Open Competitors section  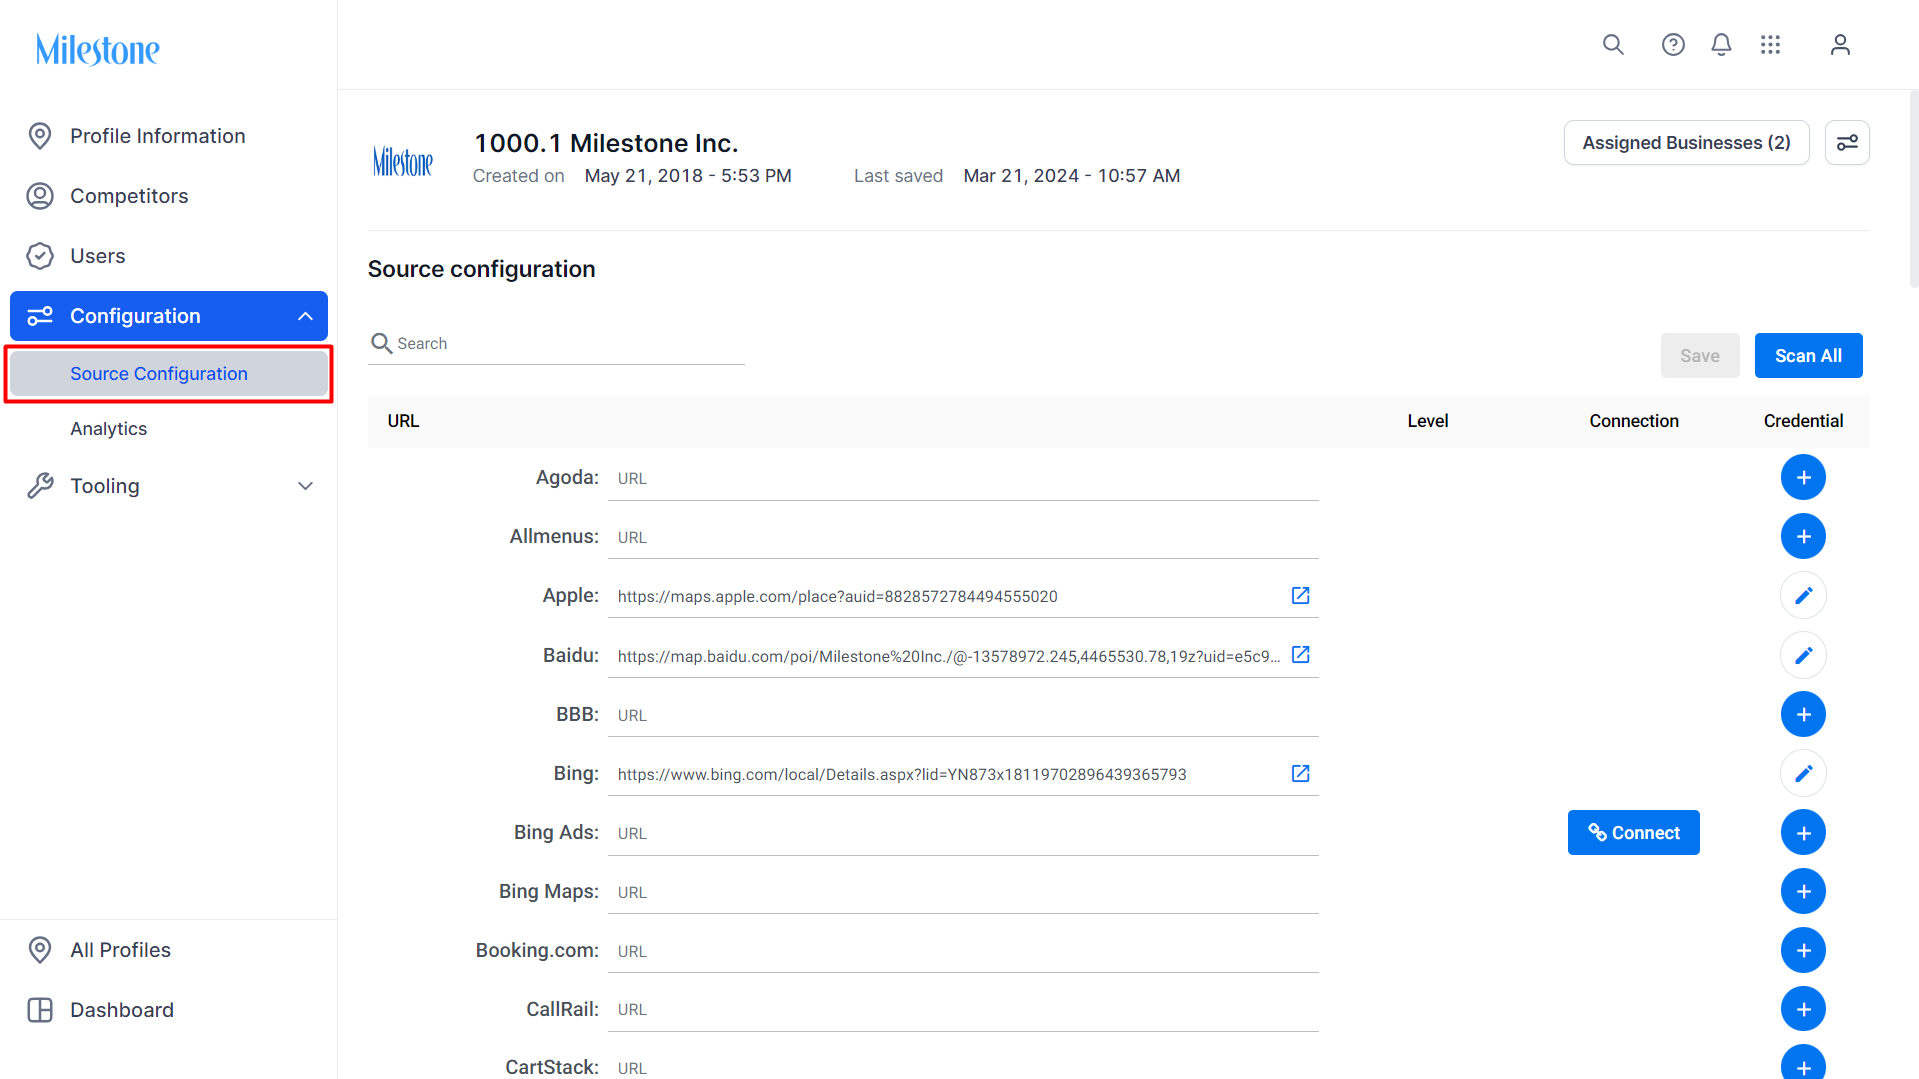[x=169, y=196]
